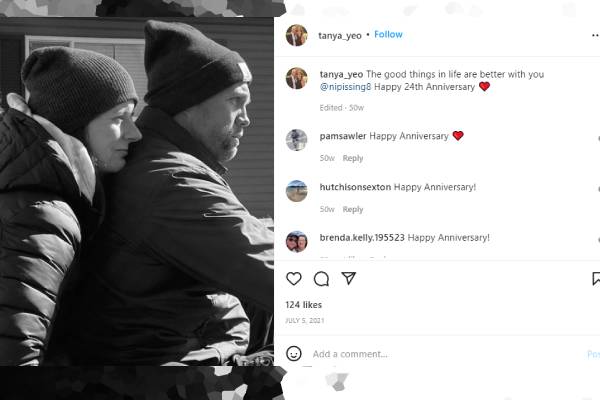
Task: Open the @nipissing8 mention link
Action: (x=345, y=87)
